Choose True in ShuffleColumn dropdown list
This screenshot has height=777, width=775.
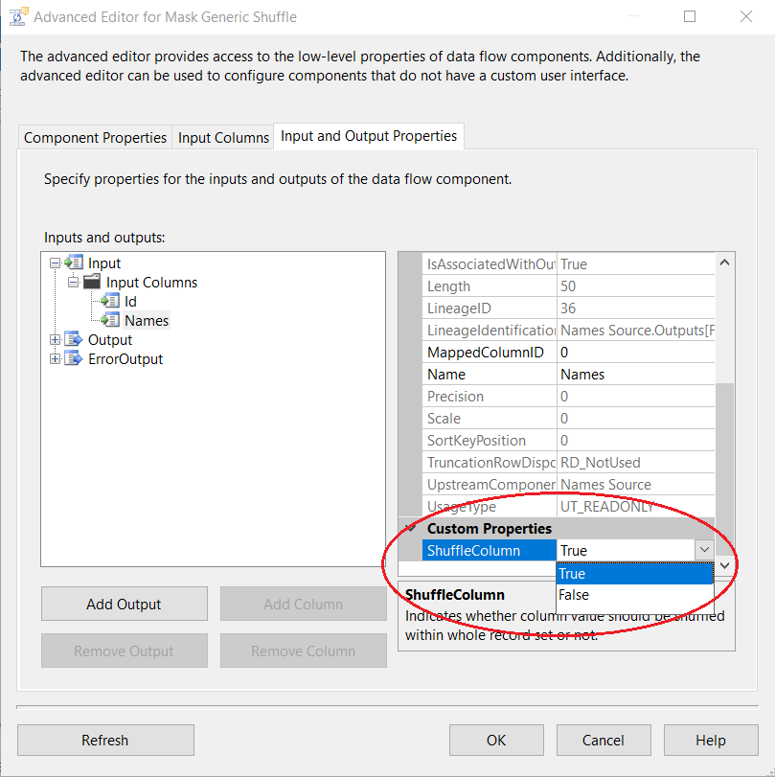[573, 574]
